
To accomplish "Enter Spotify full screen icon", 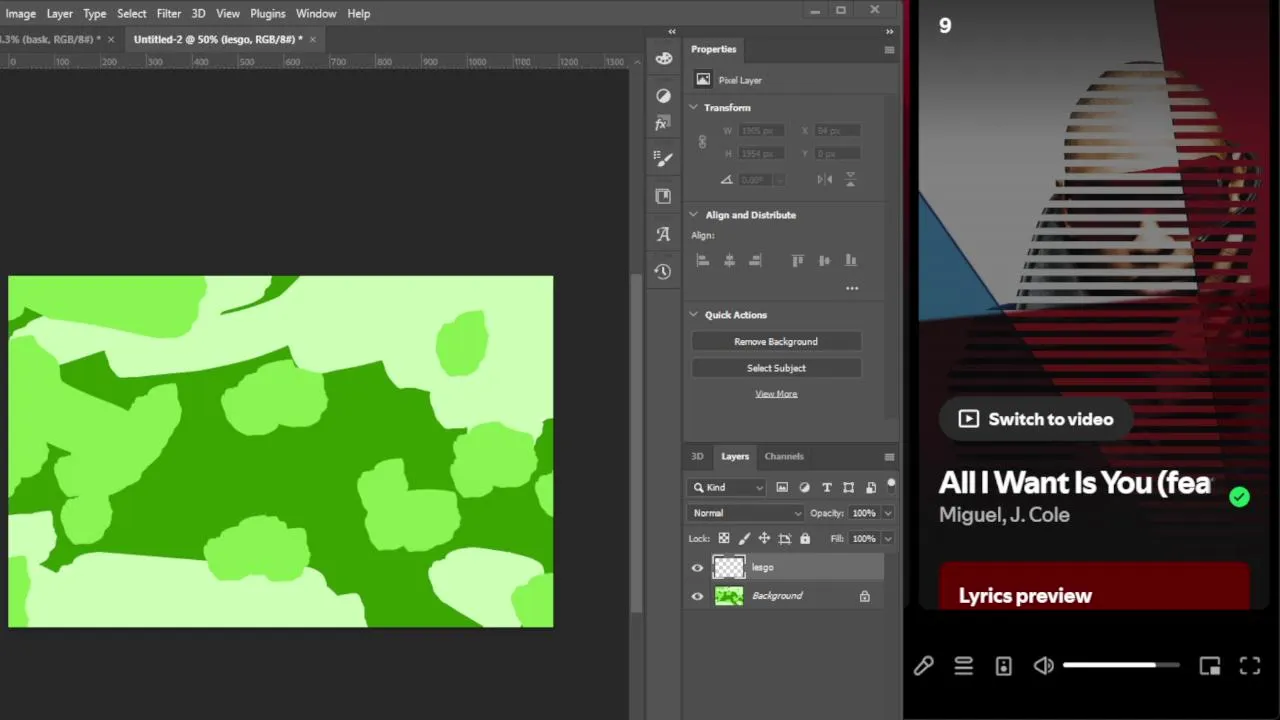I will pyautogui.click(x=1250, y=666).
